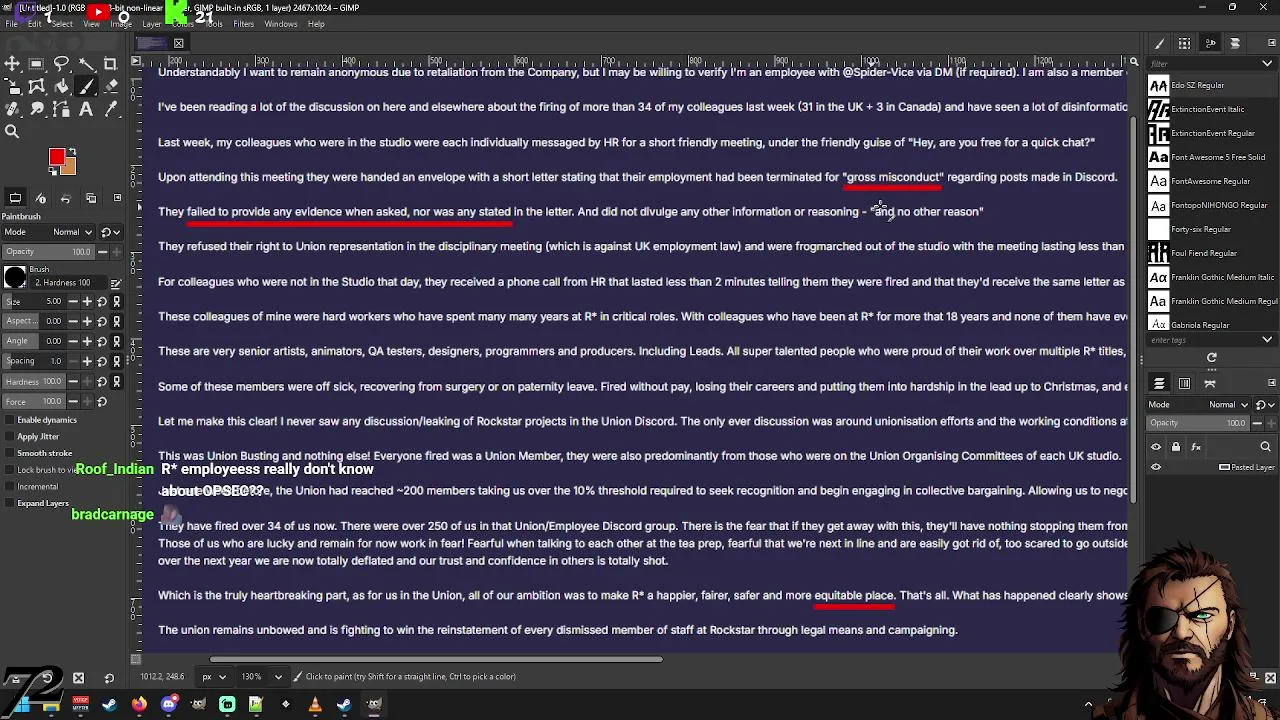Toggle Lock brush to view checkbox
The image size is (1280, 720).
(11, 470)
